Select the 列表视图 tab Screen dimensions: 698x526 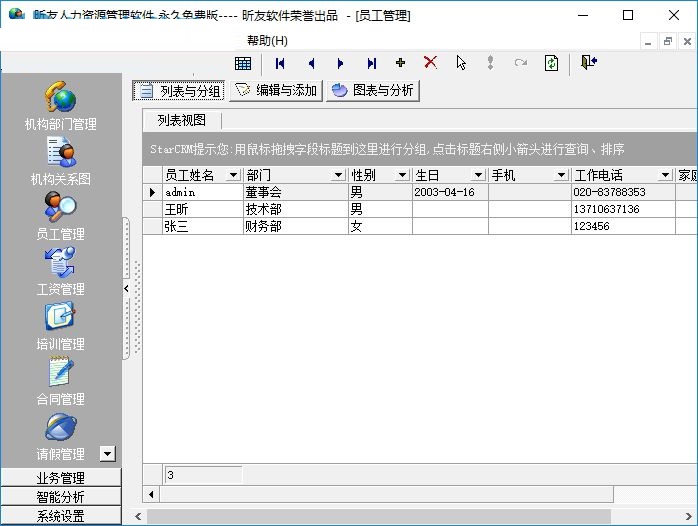coord(182,120)
